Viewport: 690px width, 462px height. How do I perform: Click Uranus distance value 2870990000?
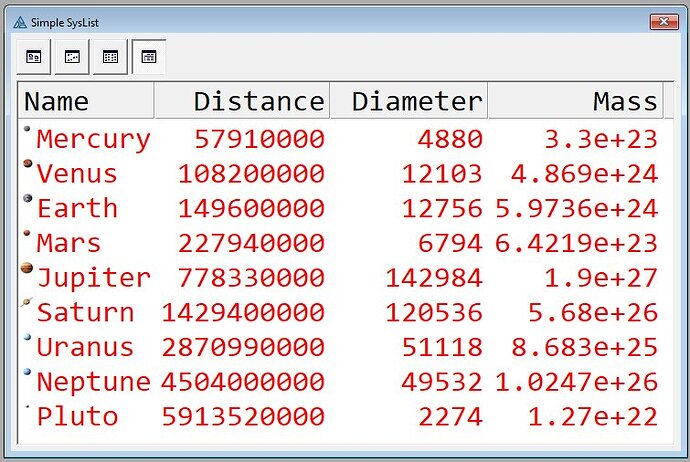pos(243,347)
